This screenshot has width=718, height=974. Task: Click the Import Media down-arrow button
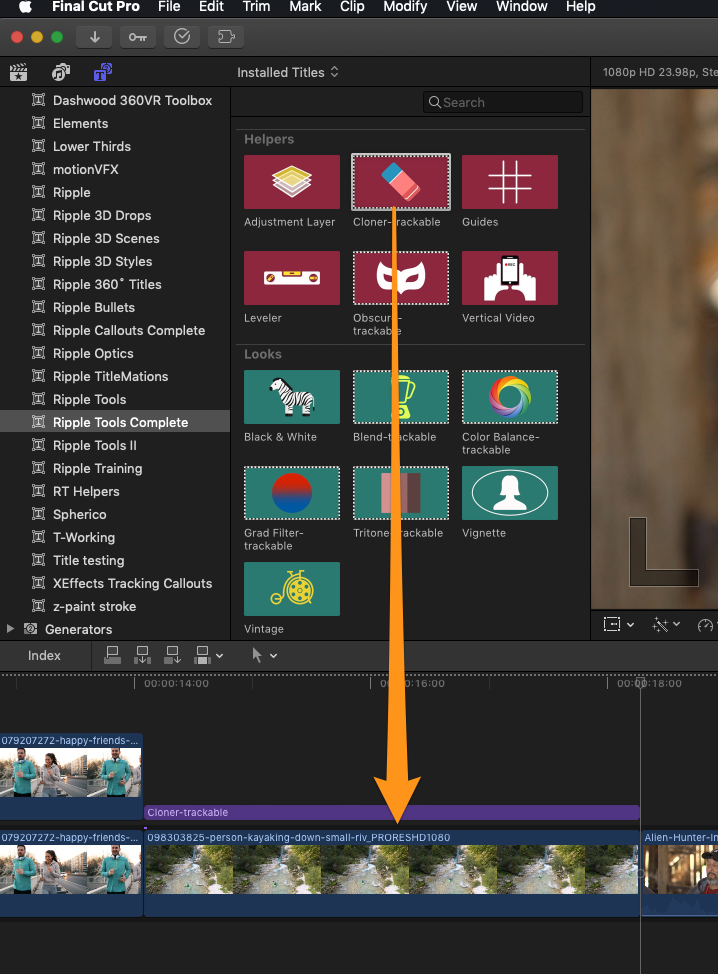coord(94,37)
